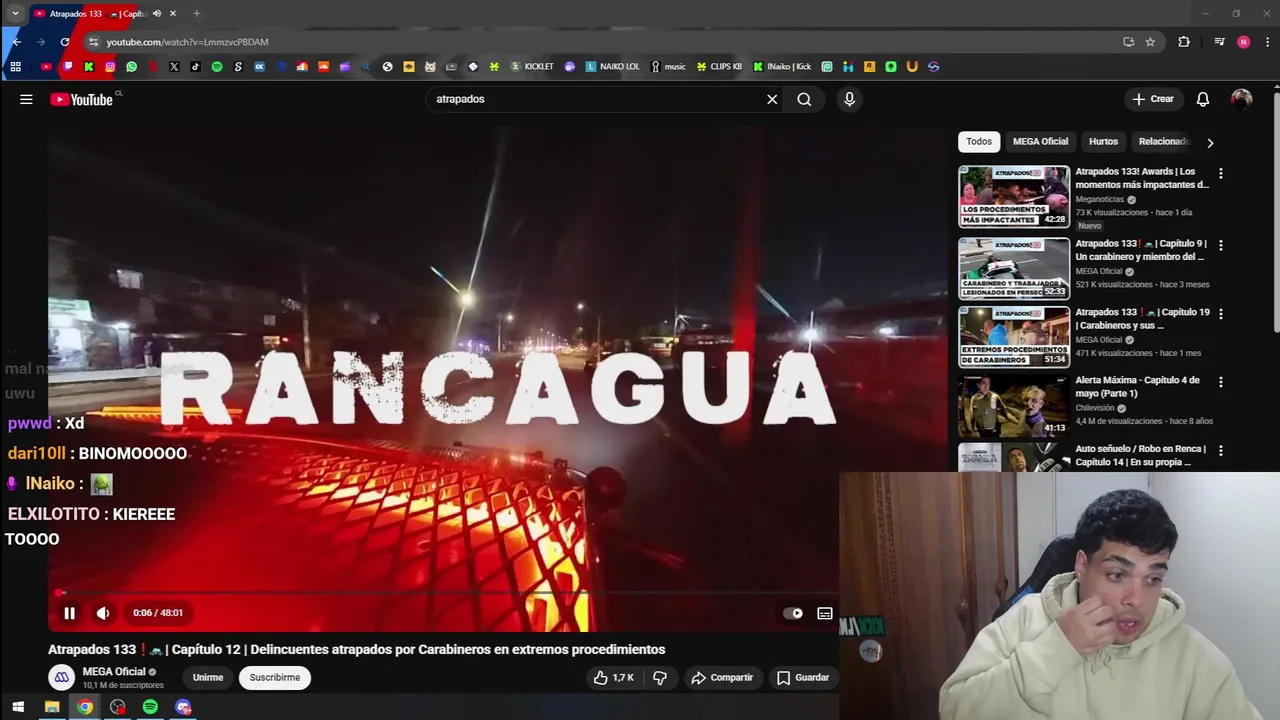Open a new browser tab
Viewport: 1280px width, 720px height.
click(196, 14)
